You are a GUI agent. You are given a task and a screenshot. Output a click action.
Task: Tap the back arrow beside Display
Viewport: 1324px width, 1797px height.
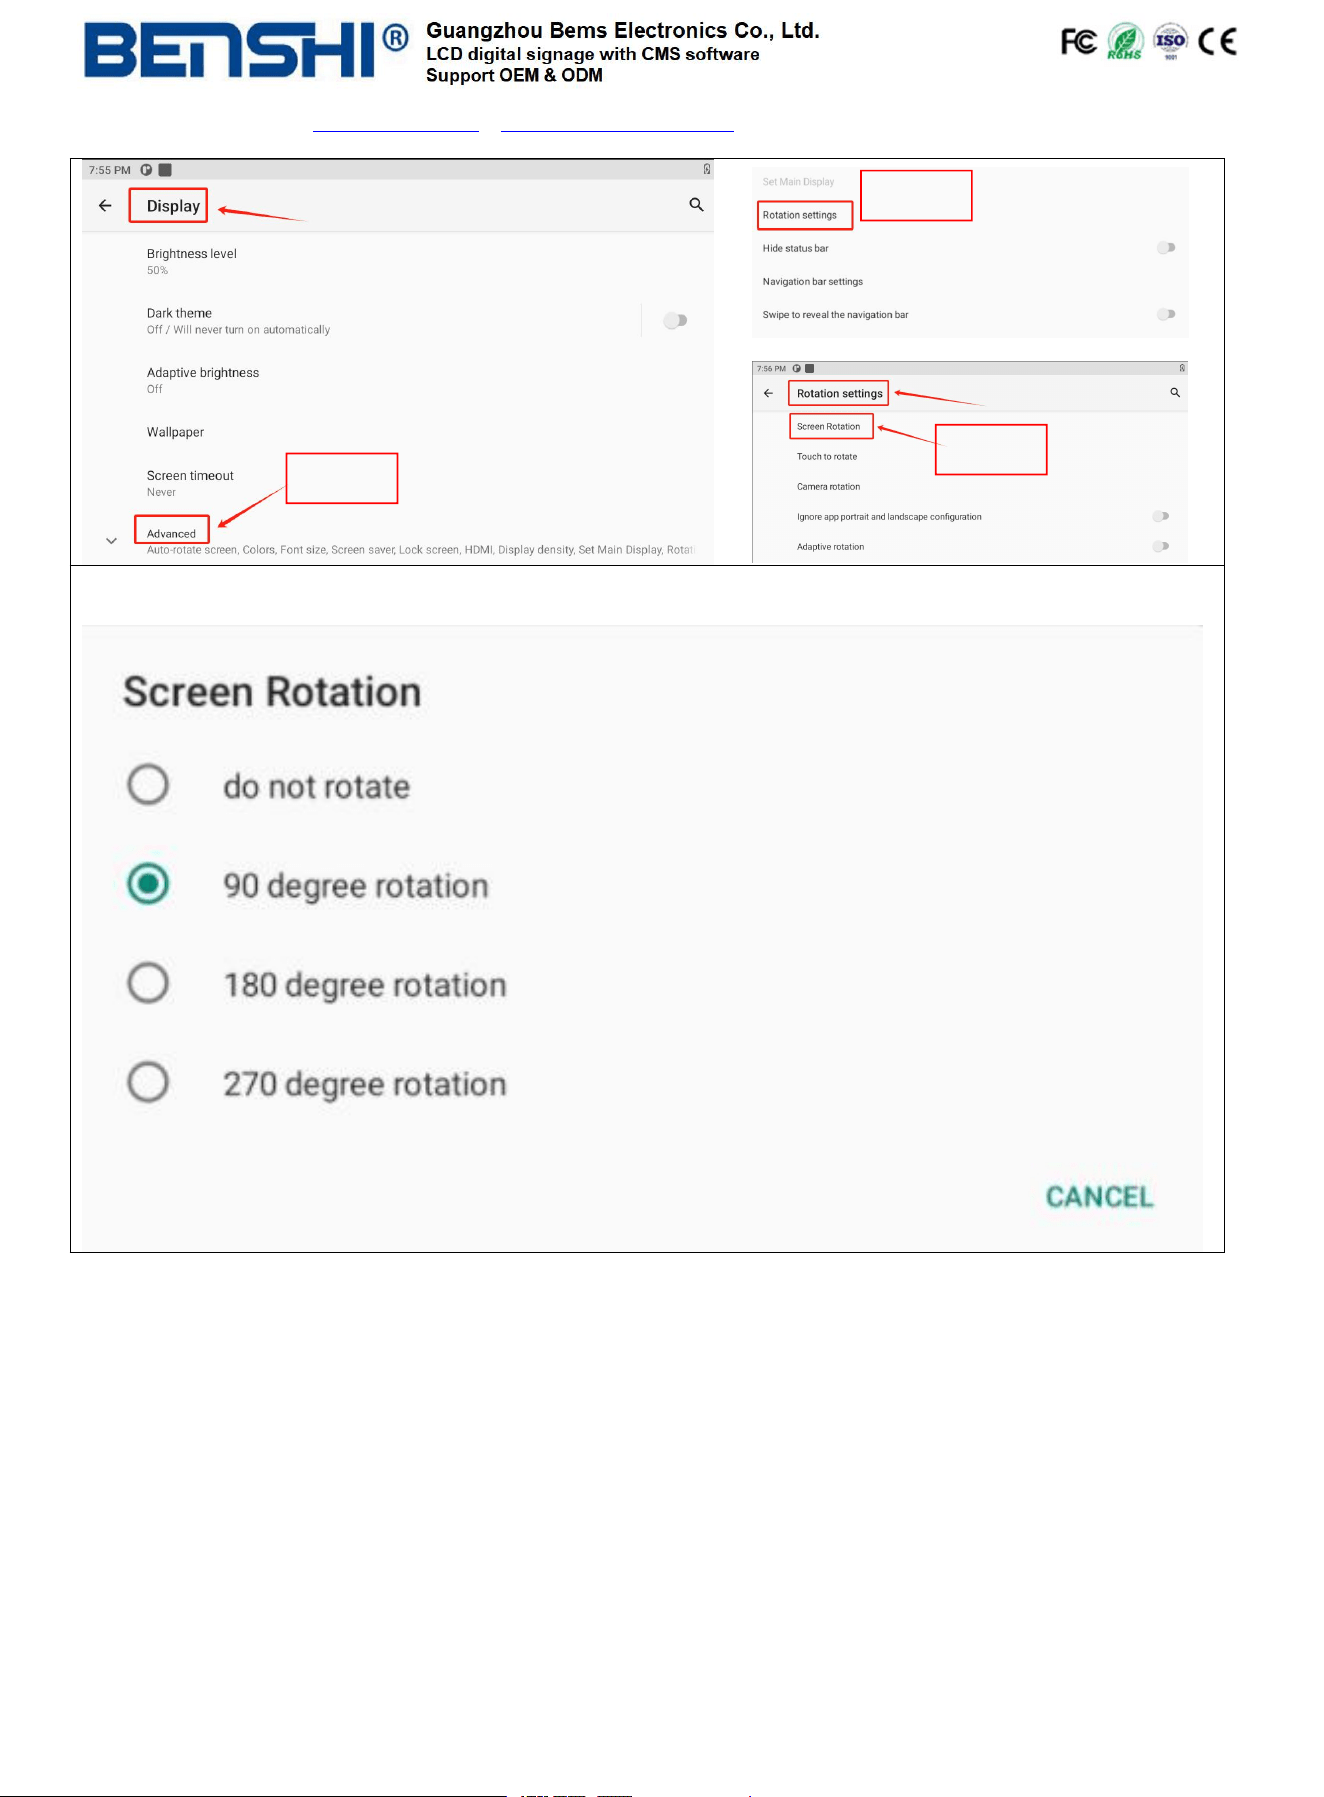pyautogui.click(x=105, y=205)
